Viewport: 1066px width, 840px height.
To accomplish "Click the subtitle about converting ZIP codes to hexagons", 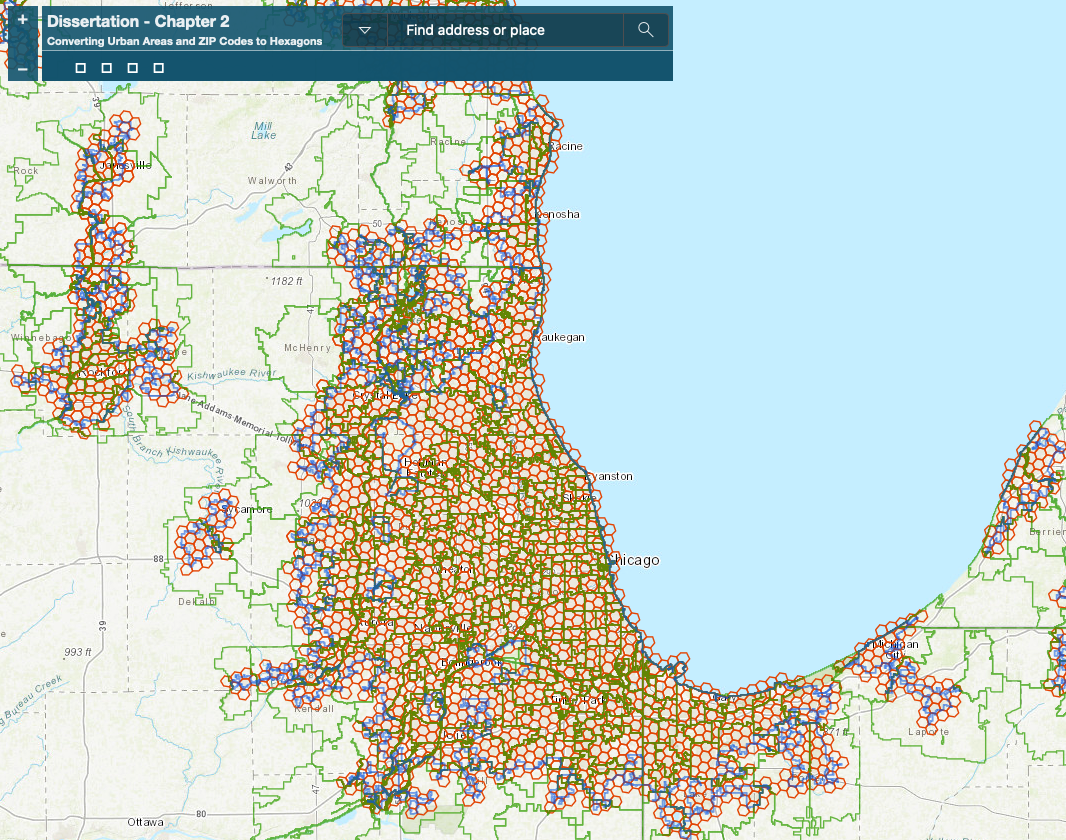I will [184, 42].
